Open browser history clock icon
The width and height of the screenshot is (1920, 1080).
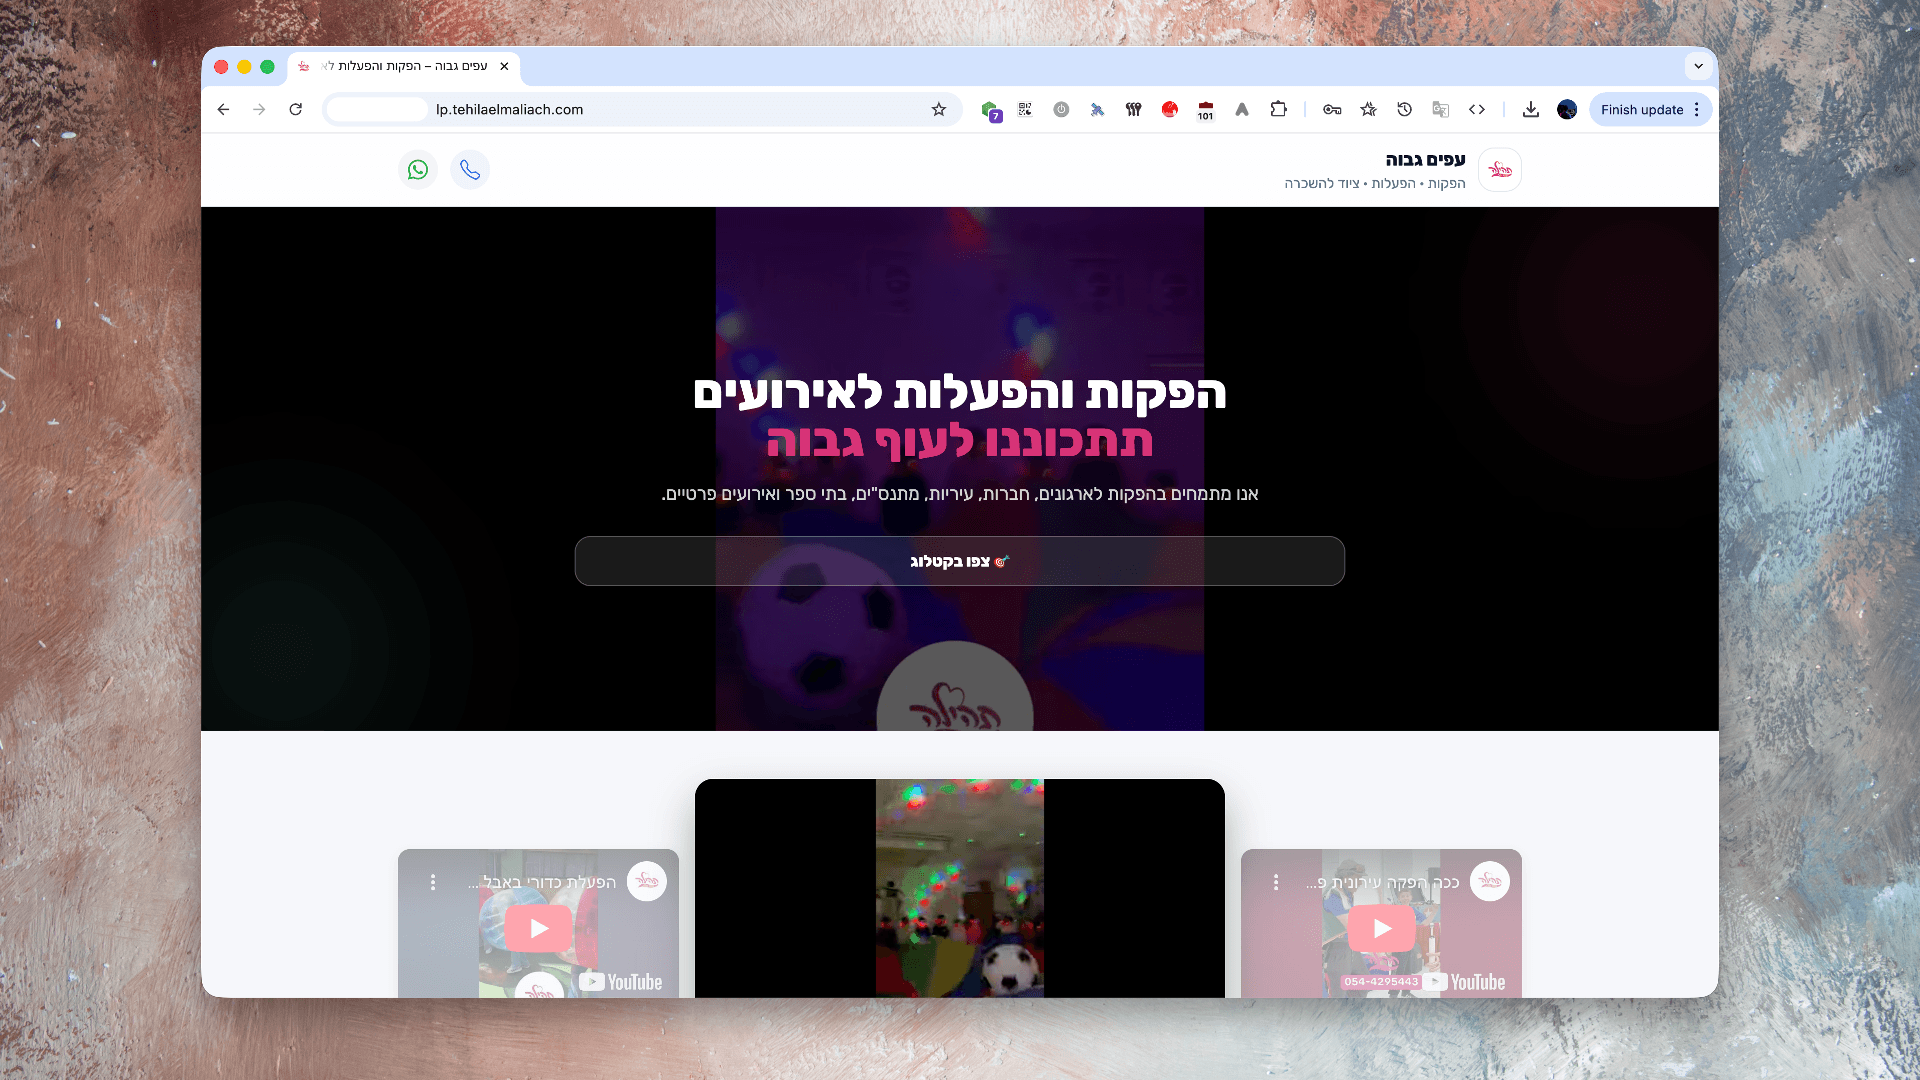[x=1404, y=110]
